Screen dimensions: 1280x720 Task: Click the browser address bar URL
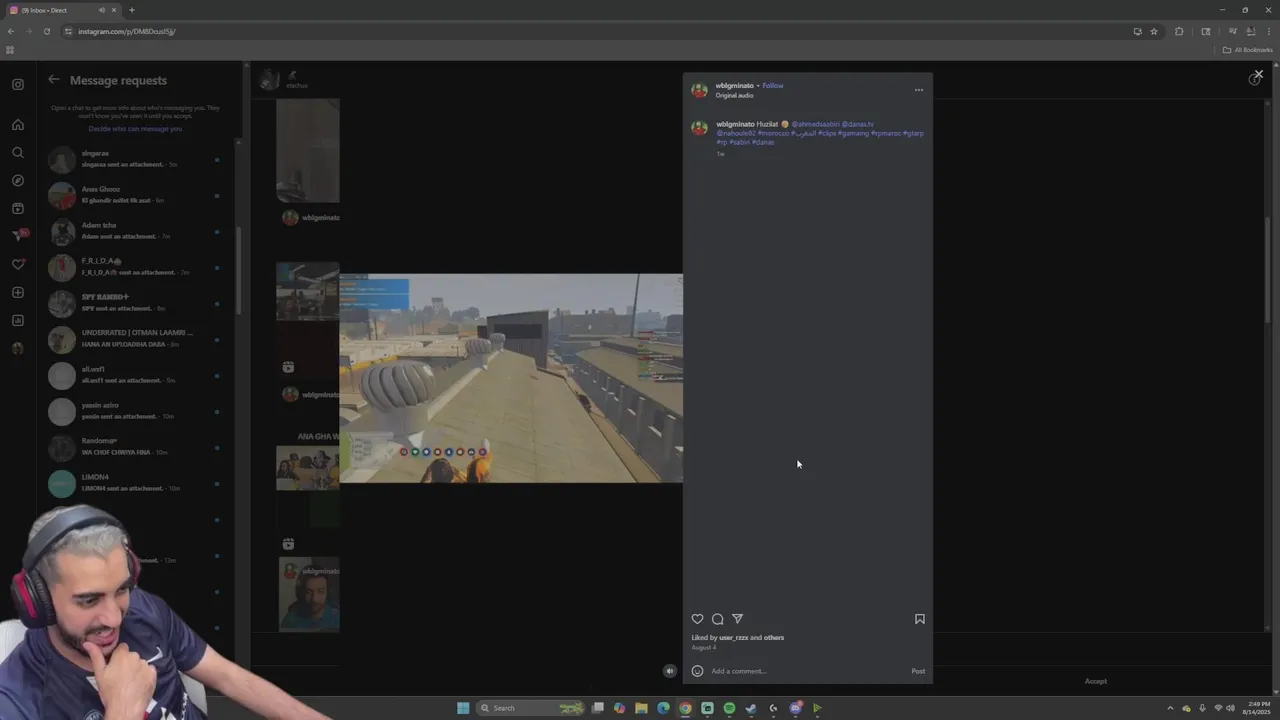click(x=127, y=31)
